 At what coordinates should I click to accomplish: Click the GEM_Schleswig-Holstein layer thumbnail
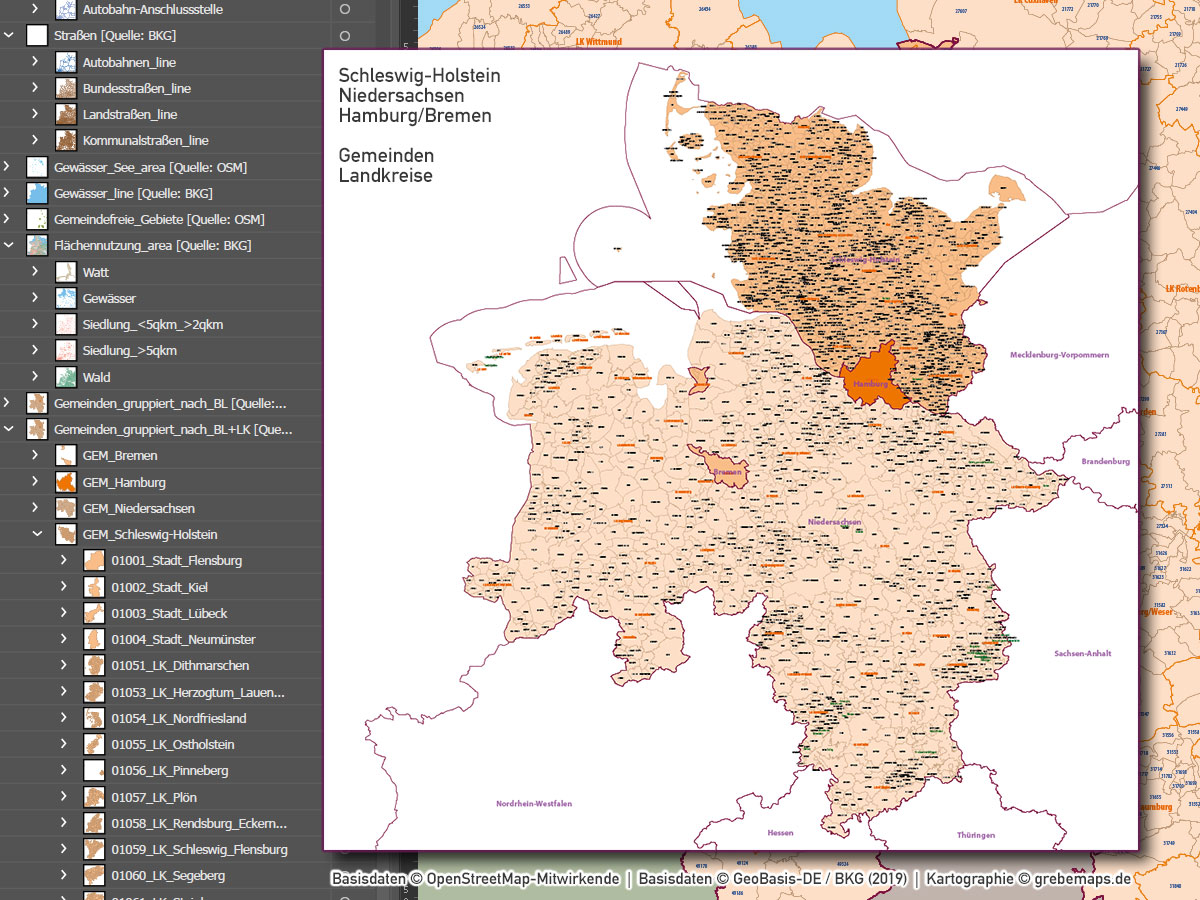[x=65, y=535]
